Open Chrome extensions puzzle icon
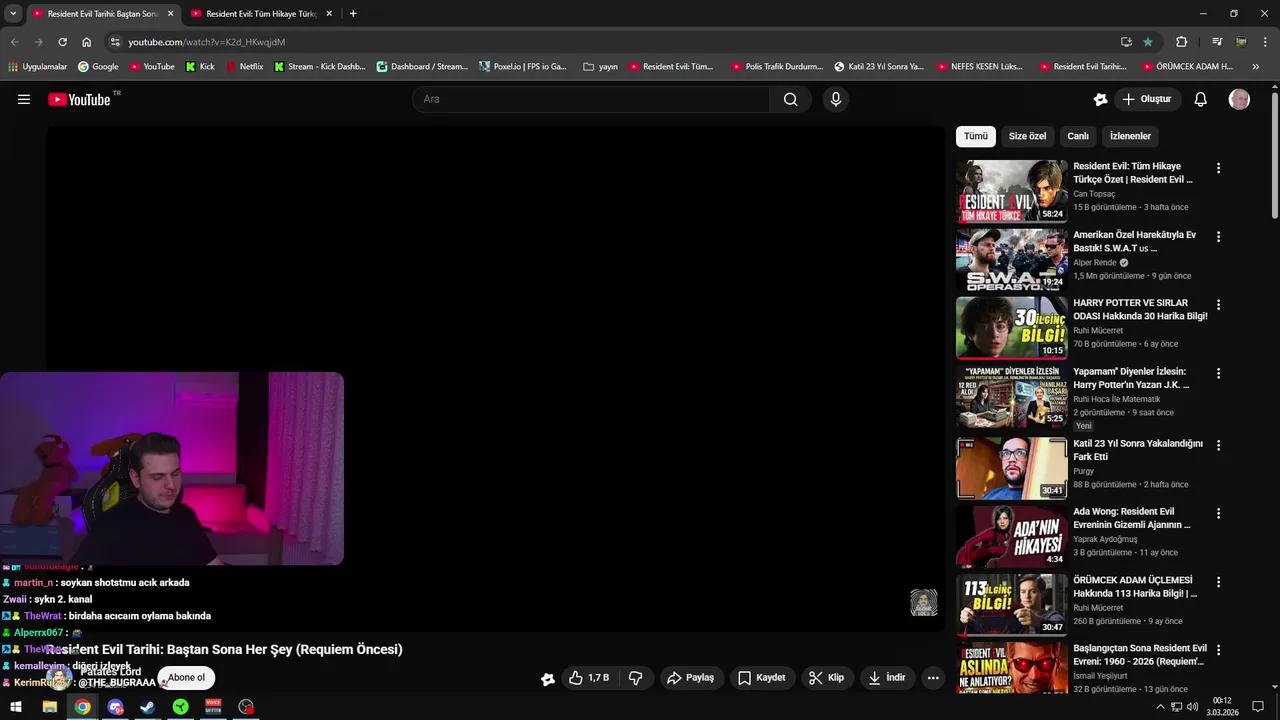The width and height of the screenshot is (1280, 720). [x=1182, y=42]
